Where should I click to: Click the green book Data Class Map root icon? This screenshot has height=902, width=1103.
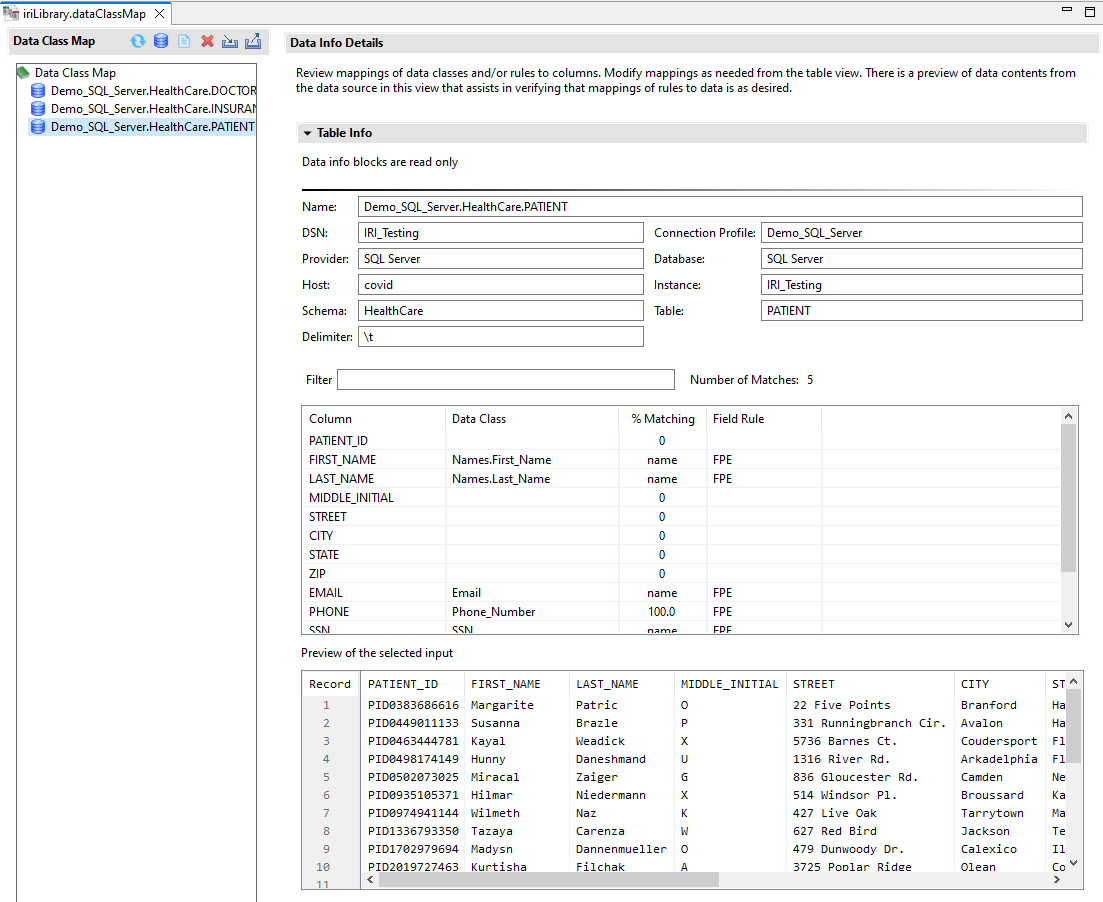23,73
